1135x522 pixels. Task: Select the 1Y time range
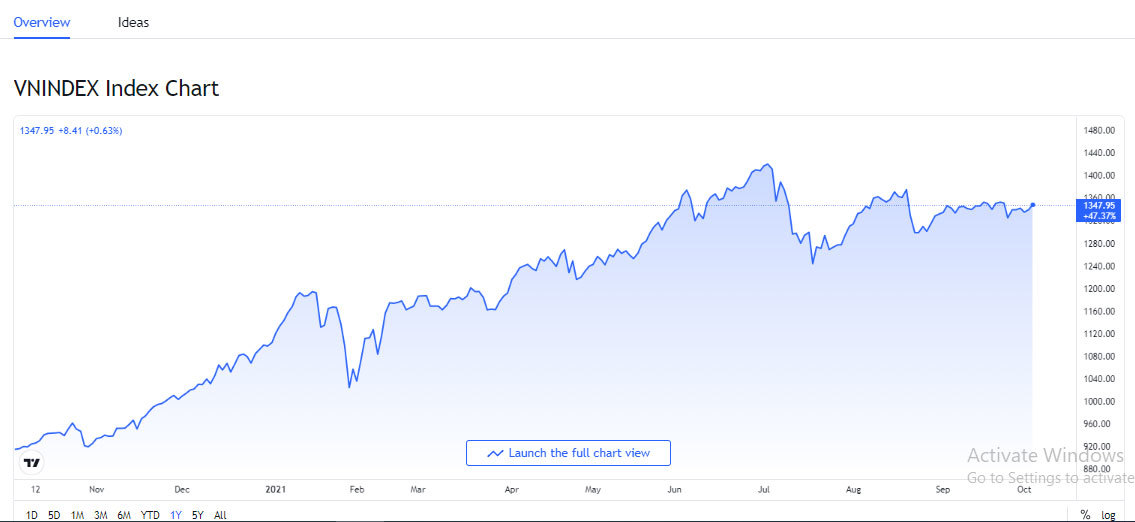coord(176,515)
